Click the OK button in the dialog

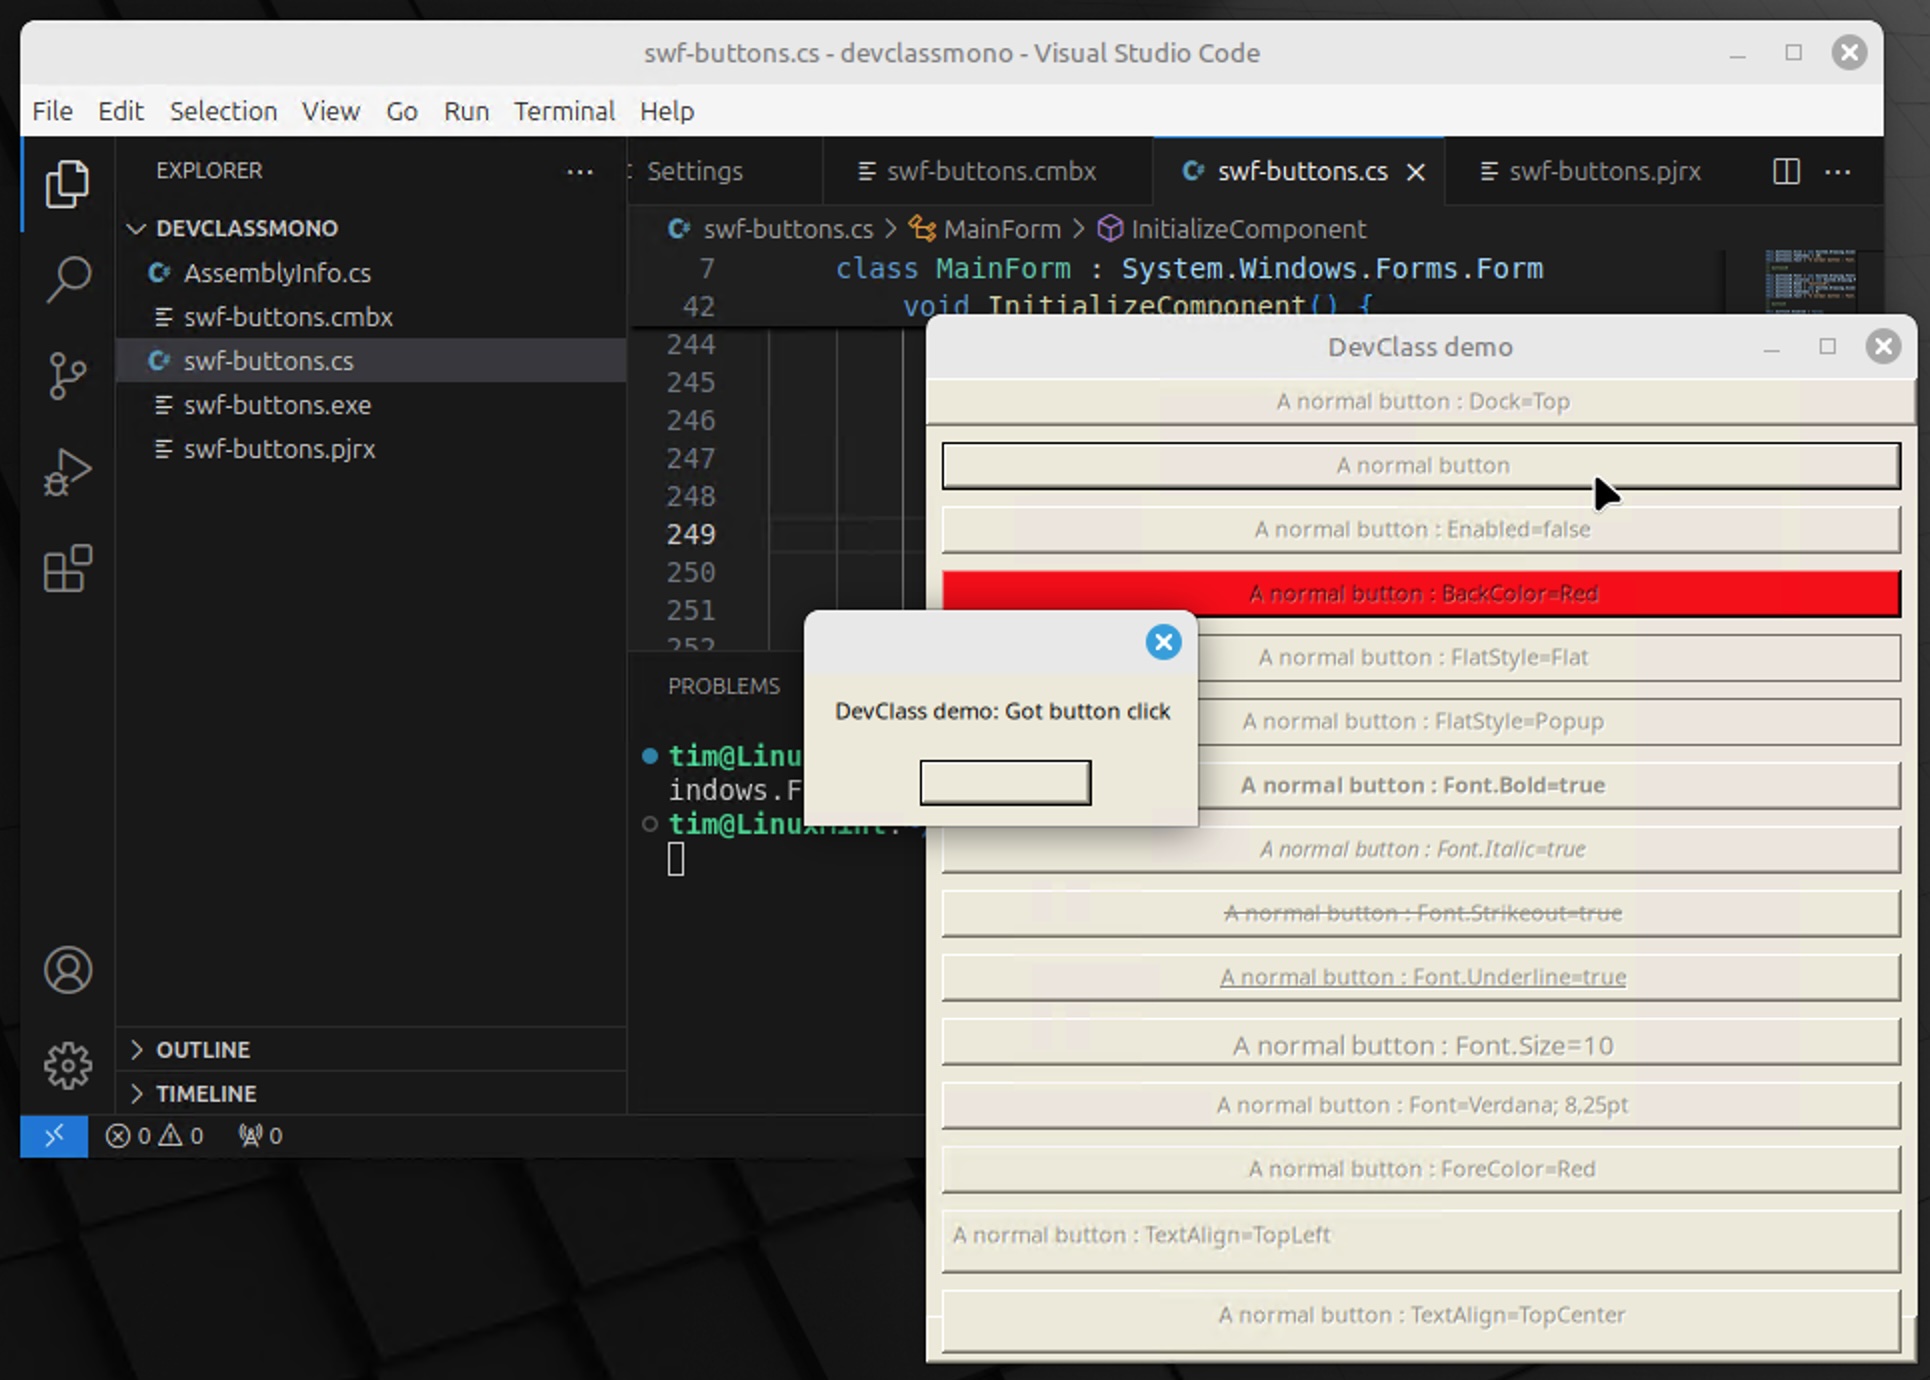(x=1005, y=782)
